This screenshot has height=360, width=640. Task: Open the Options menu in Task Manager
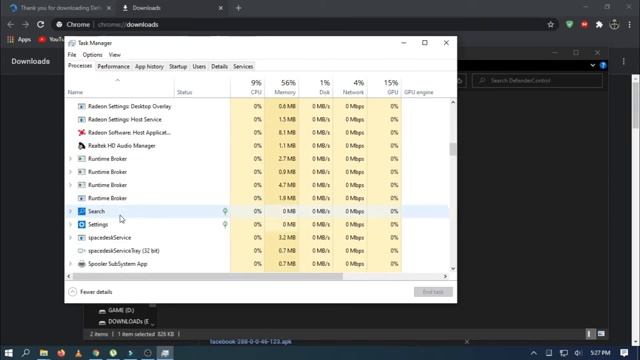point(92,55)
